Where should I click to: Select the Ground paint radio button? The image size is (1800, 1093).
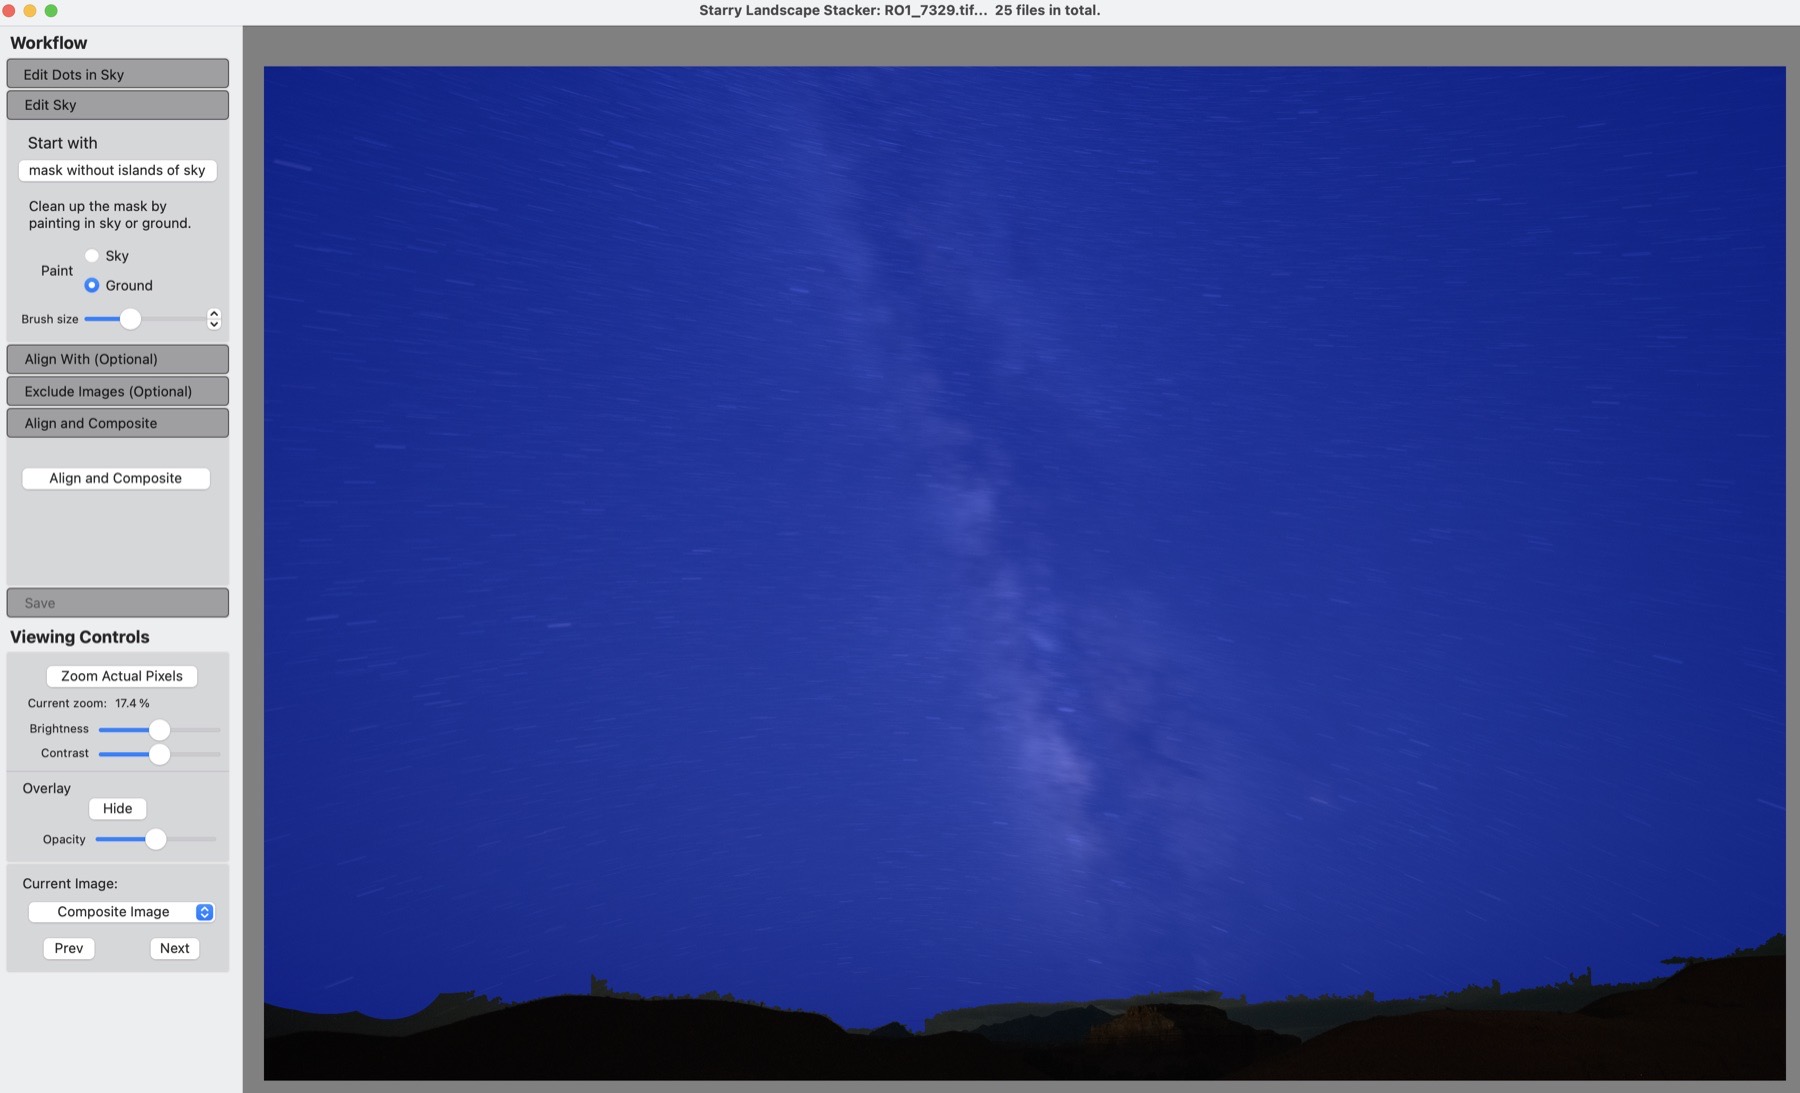(92, 285)
